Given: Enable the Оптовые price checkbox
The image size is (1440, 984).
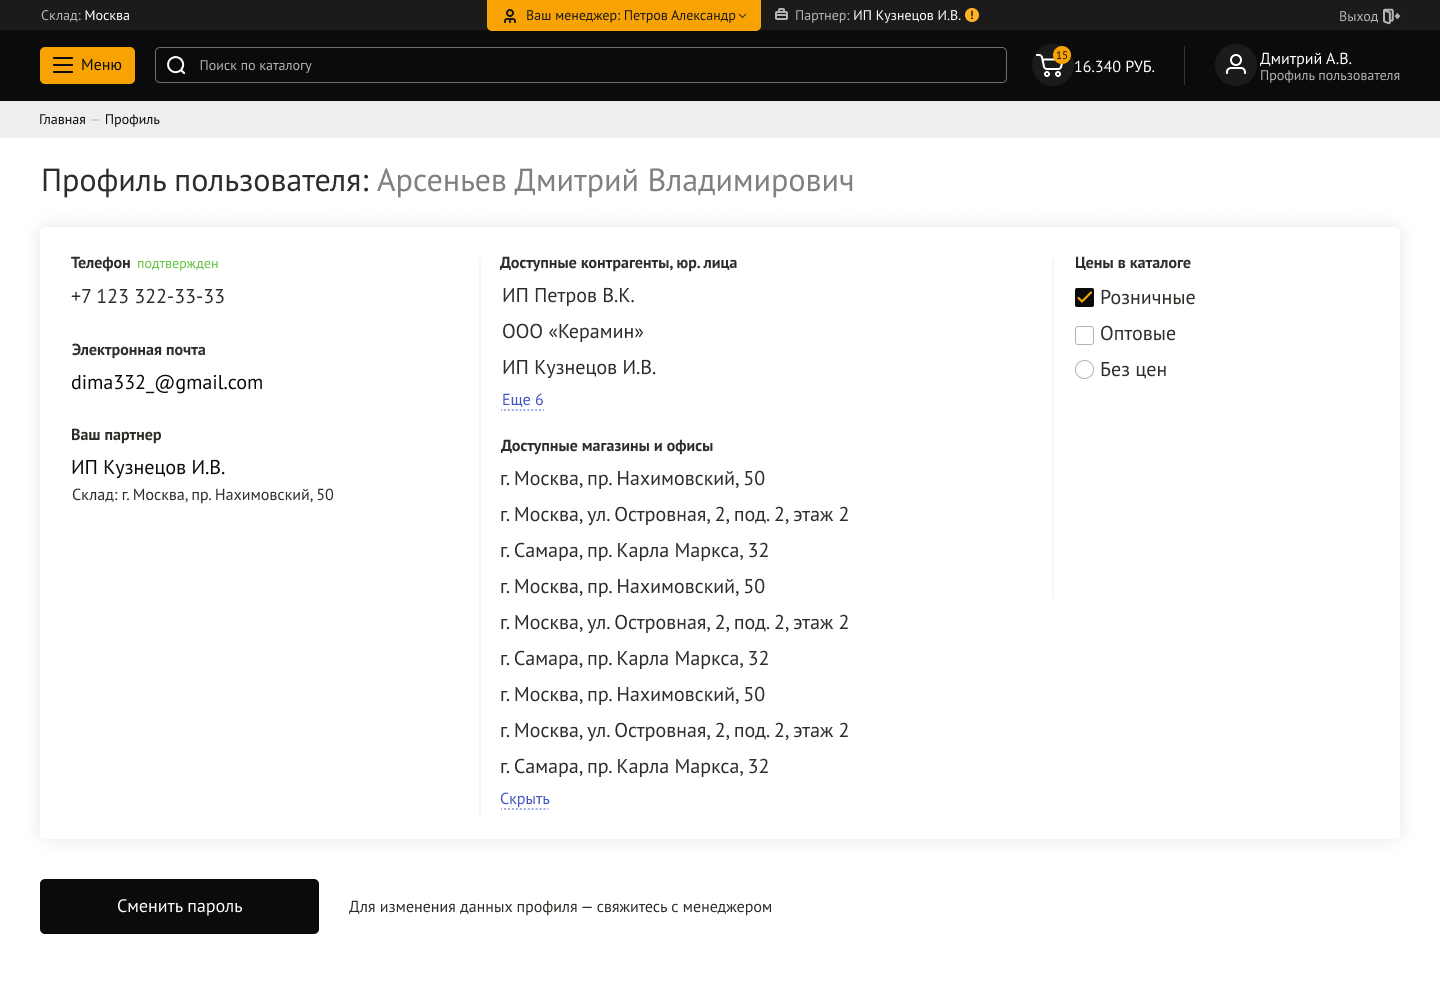Looking at the screenshot, I should tap(1084, 335).
